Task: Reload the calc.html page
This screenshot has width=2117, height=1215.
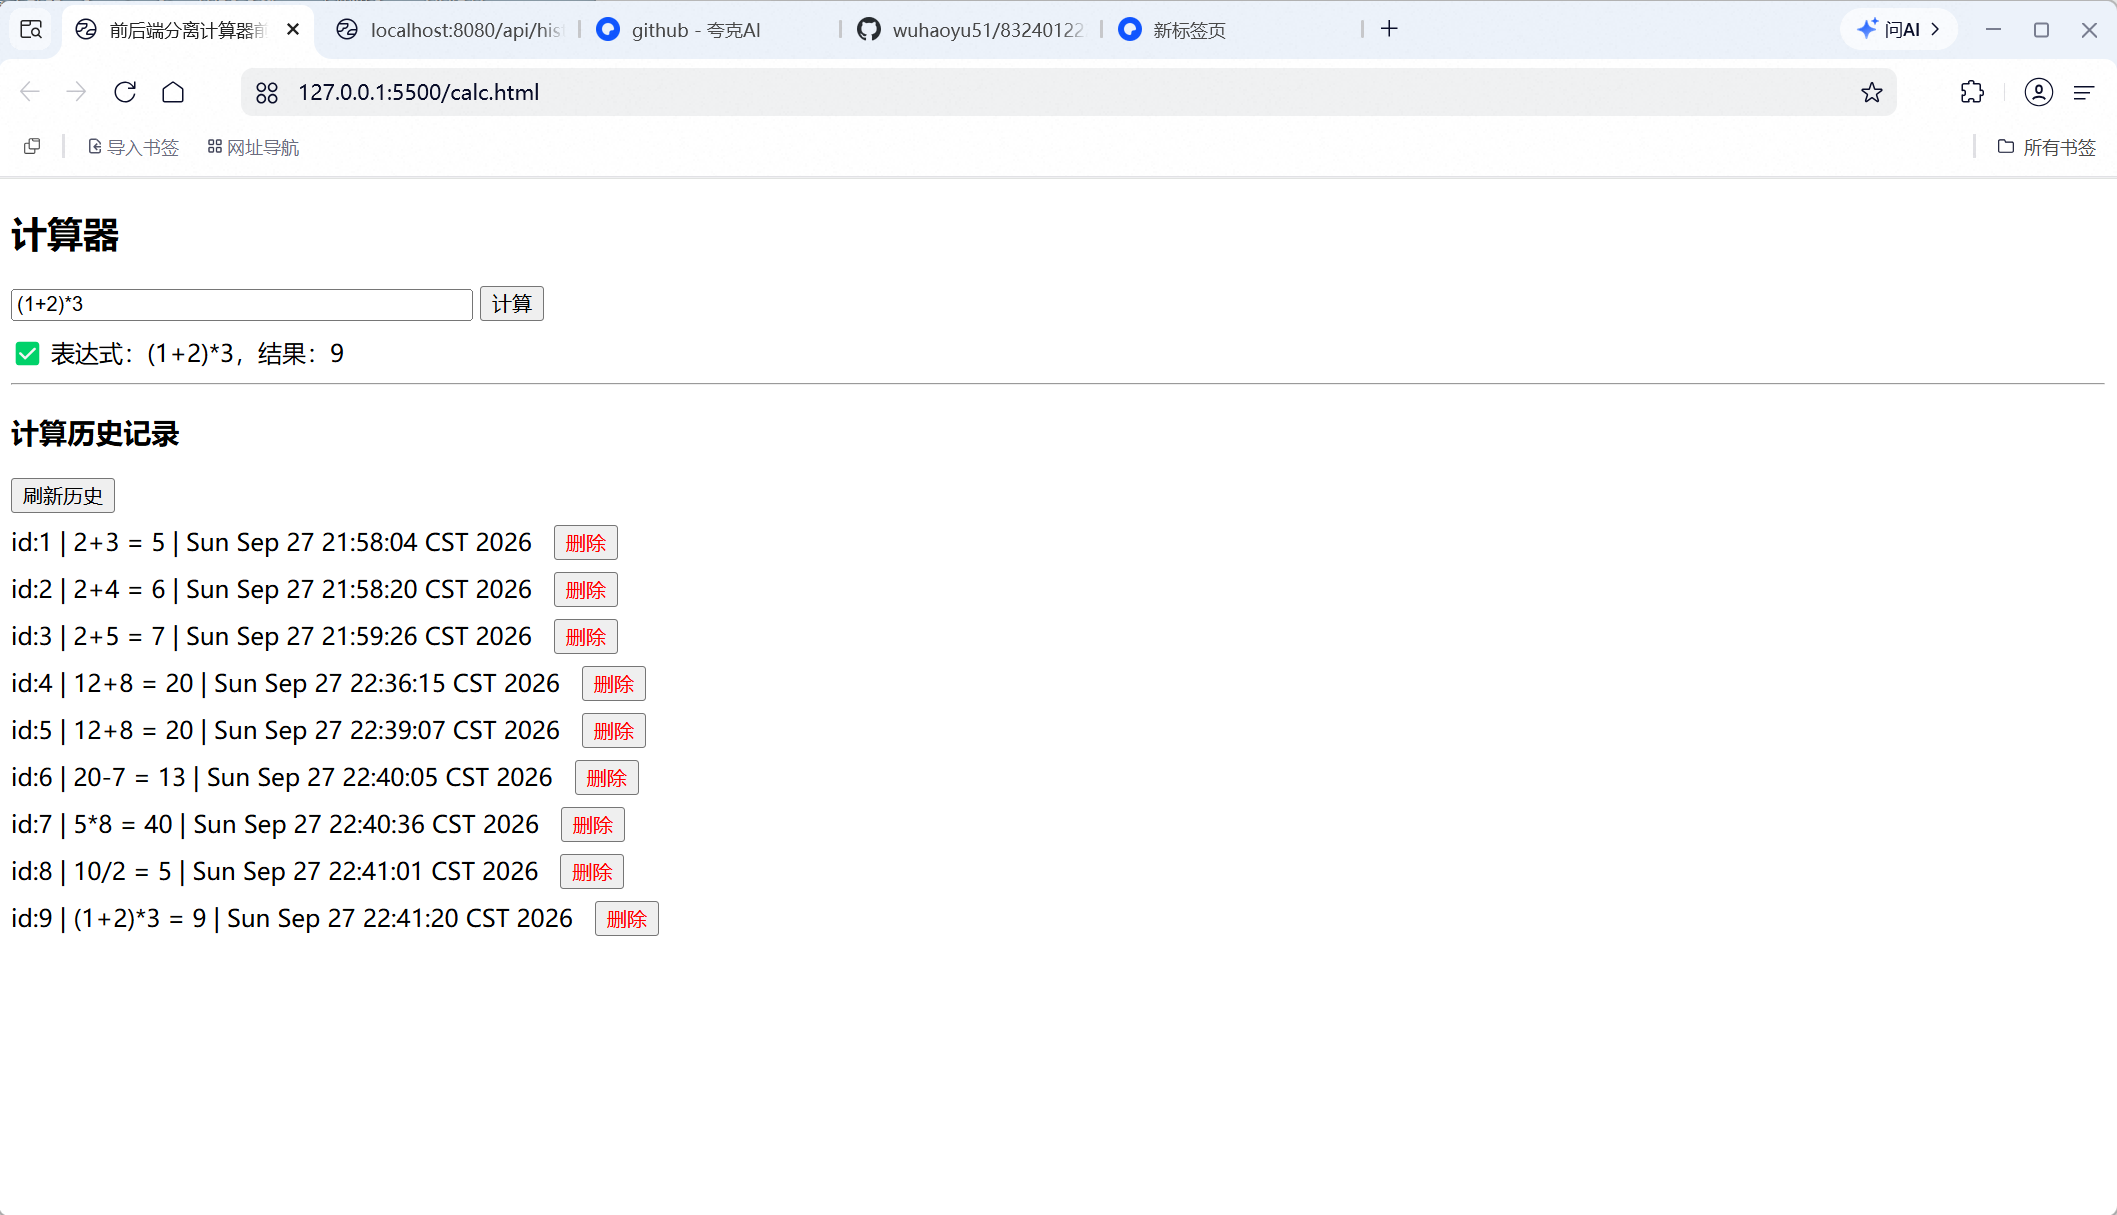Action: pyautogui.click(x=125, y=92)
